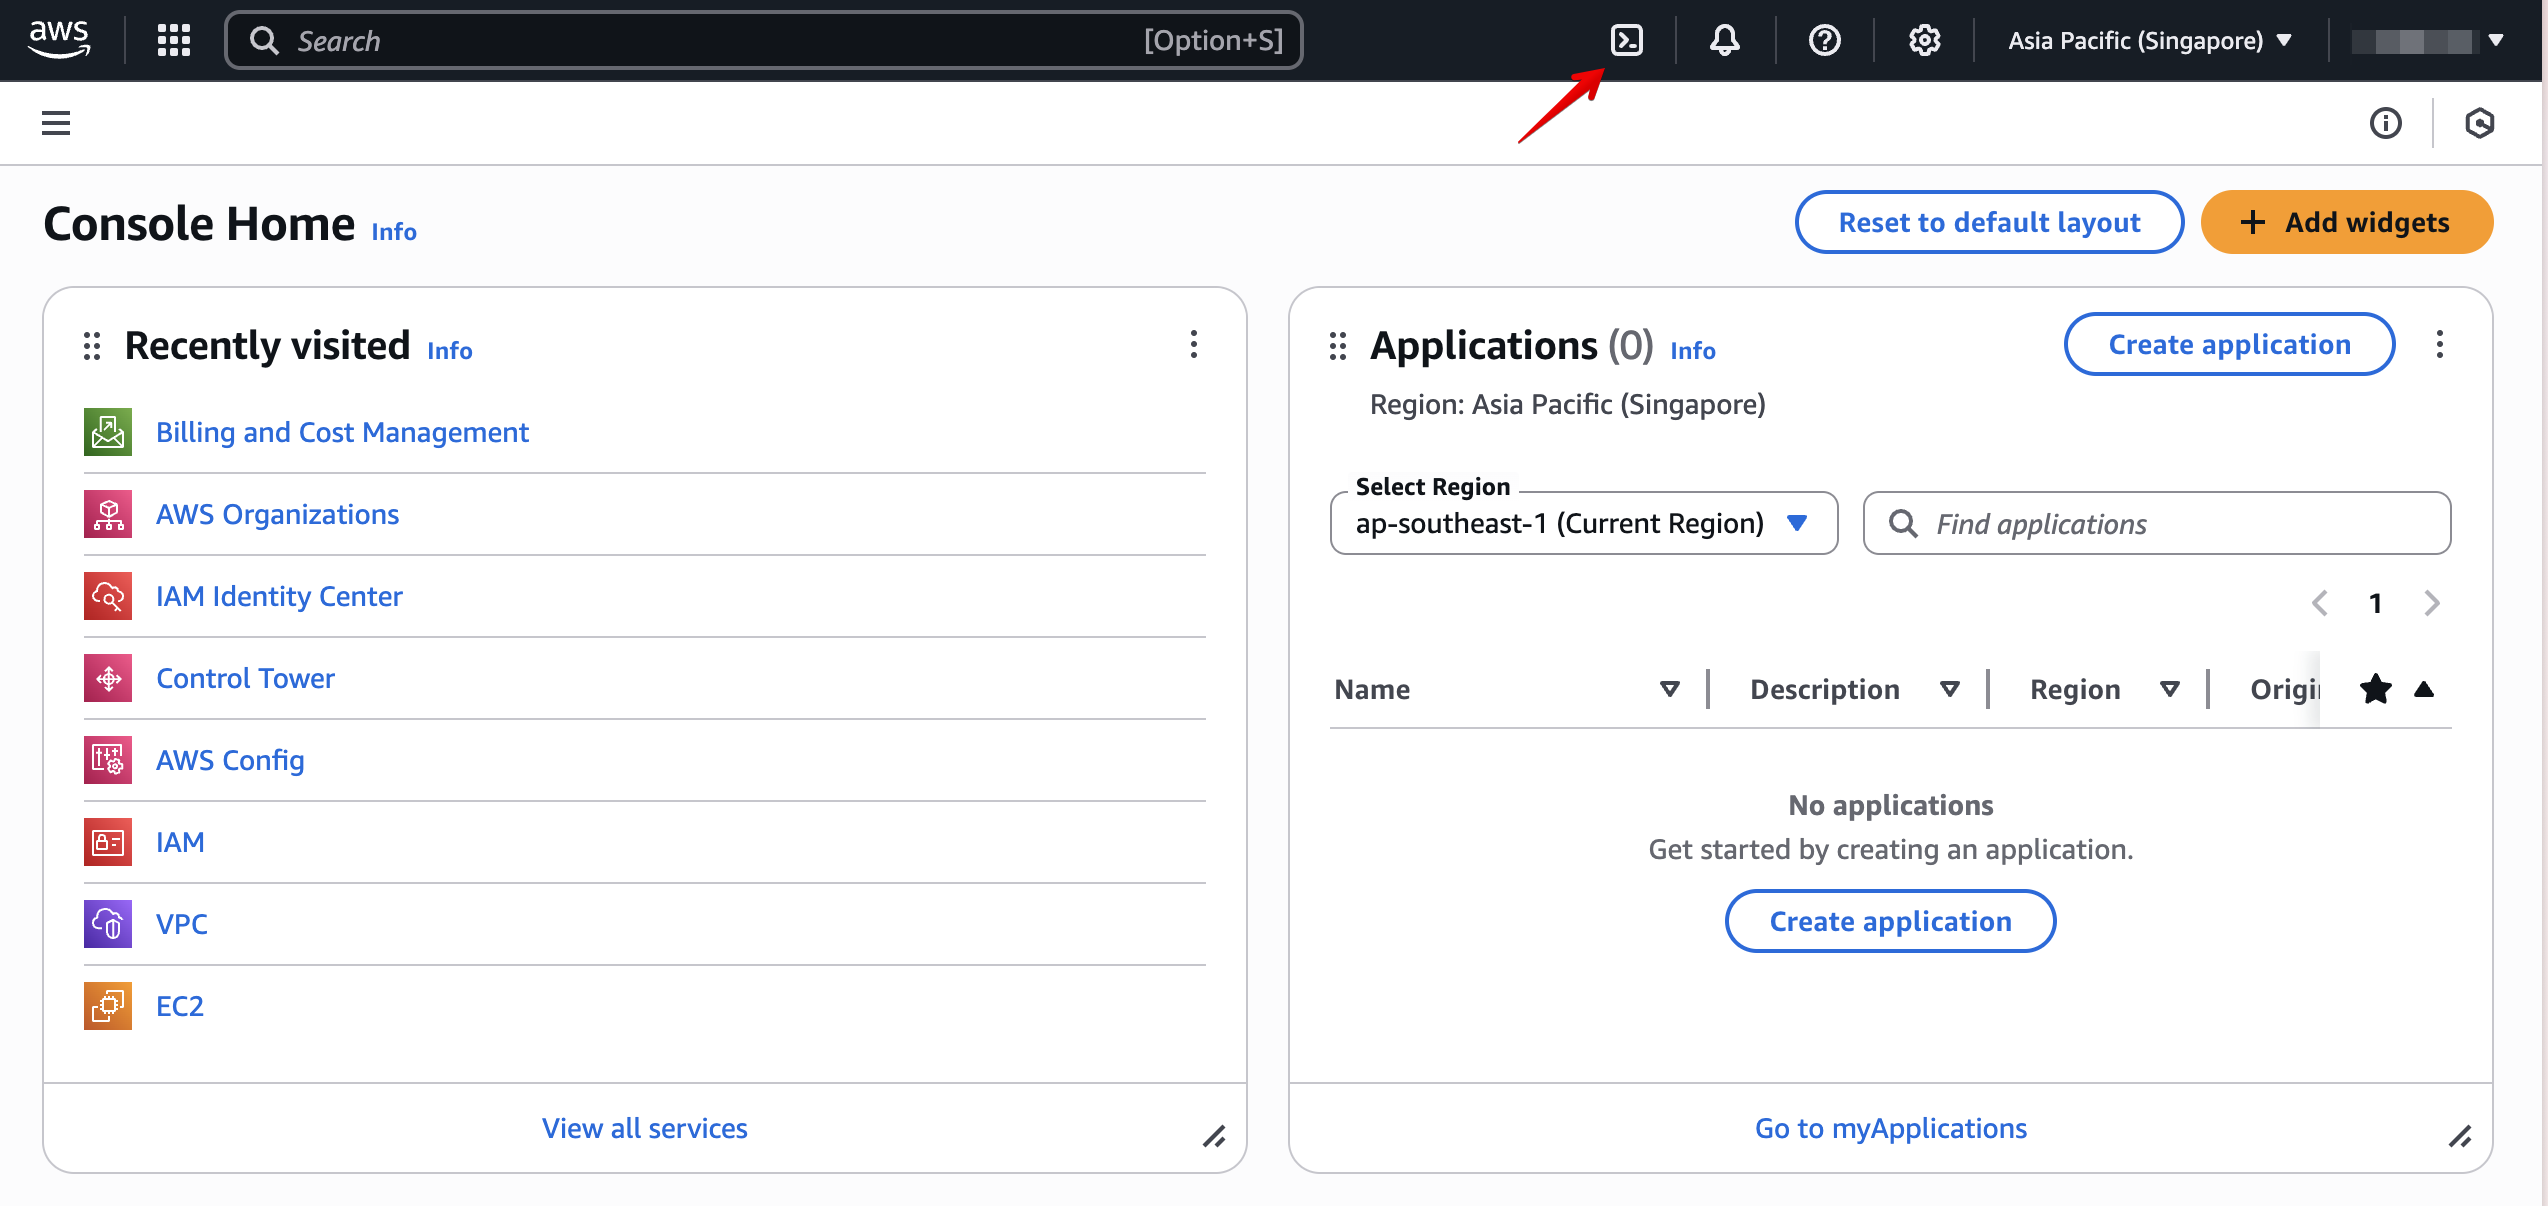Screen dimensions: 2548x1206
Task: Click the Add widgets orange button
Action: point(2345,222)
